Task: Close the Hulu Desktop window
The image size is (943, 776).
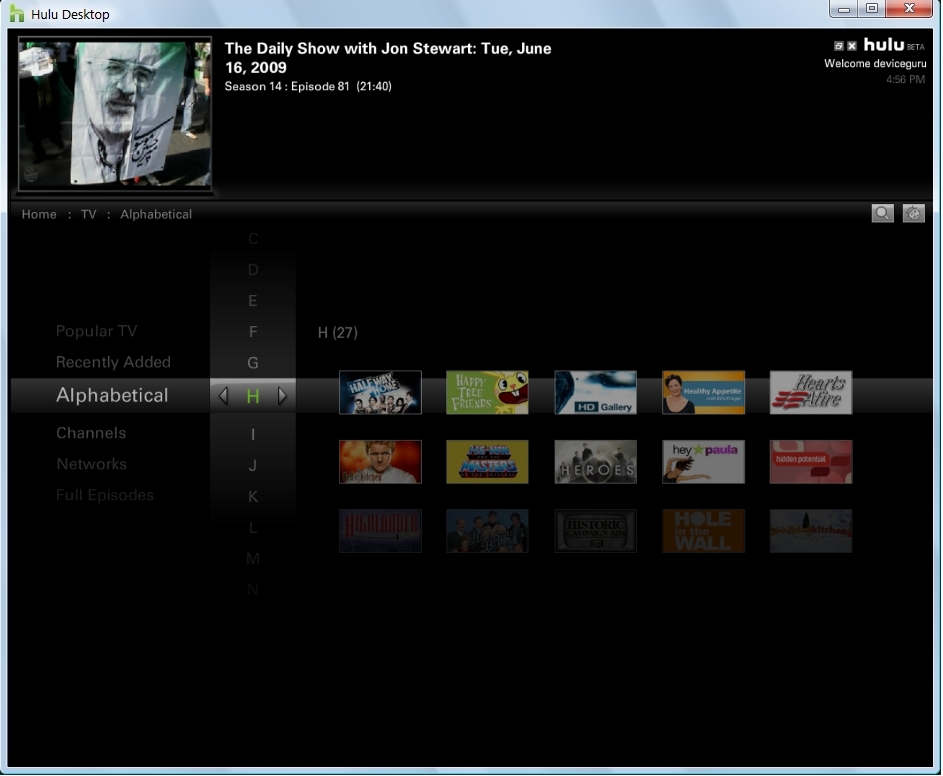Action: coord(909,9)
